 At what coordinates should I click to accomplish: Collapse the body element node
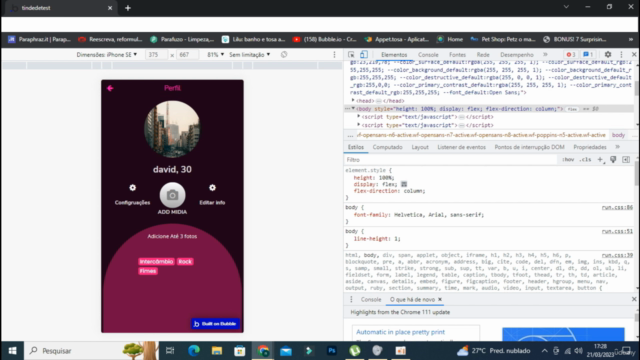click(x=353, y=109)
